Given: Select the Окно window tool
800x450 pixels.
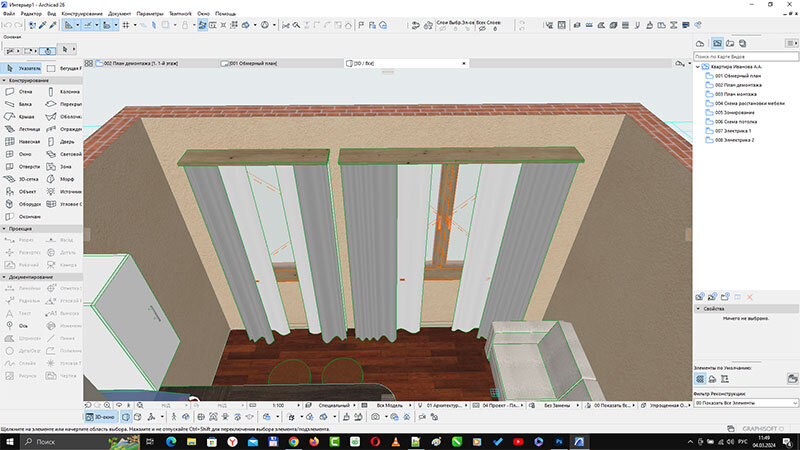Looking at the screenshot, I should pyautogui.click(x=20, y=154).
